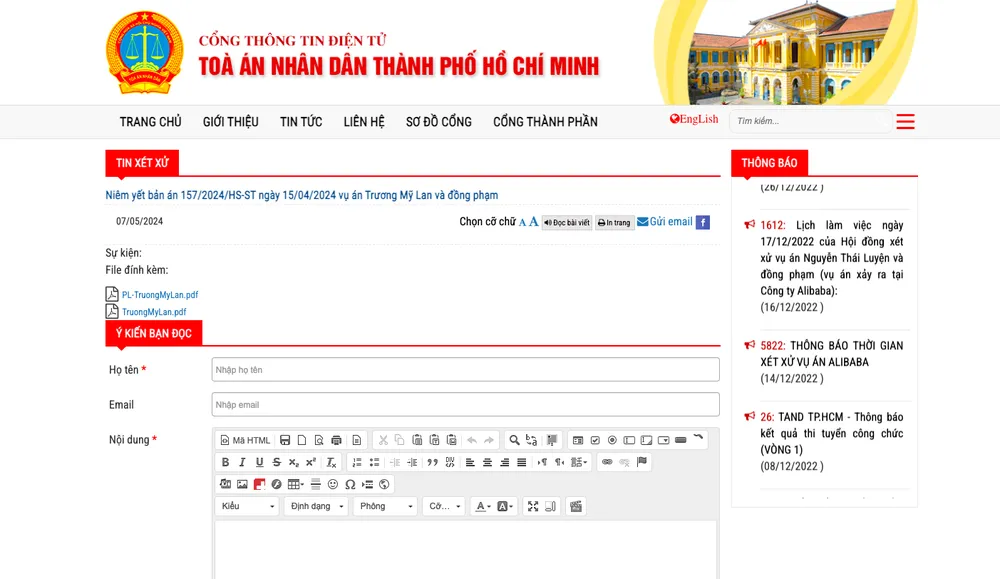This screenshot has width=1000, height=579.
Task: Click the Find magnifier icon in editor
Action: [514, 440]
